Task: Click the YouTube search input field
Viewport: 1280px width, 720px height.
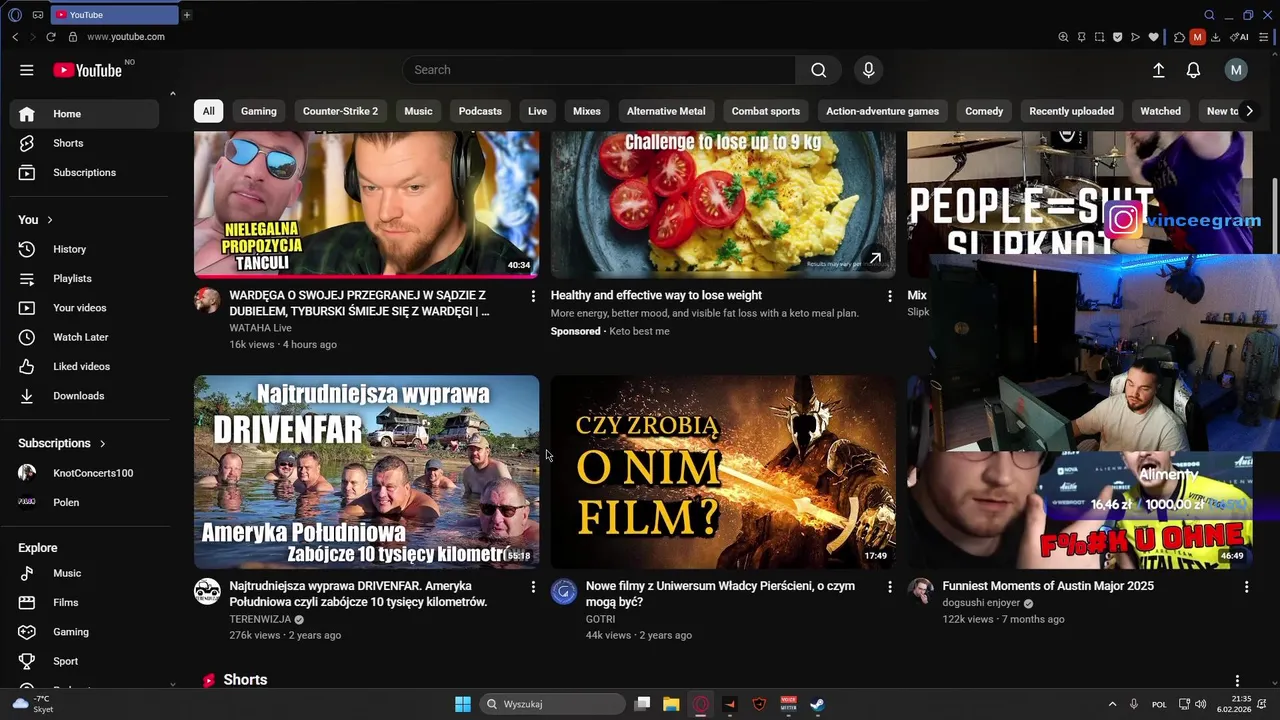Action: point(599,70)
